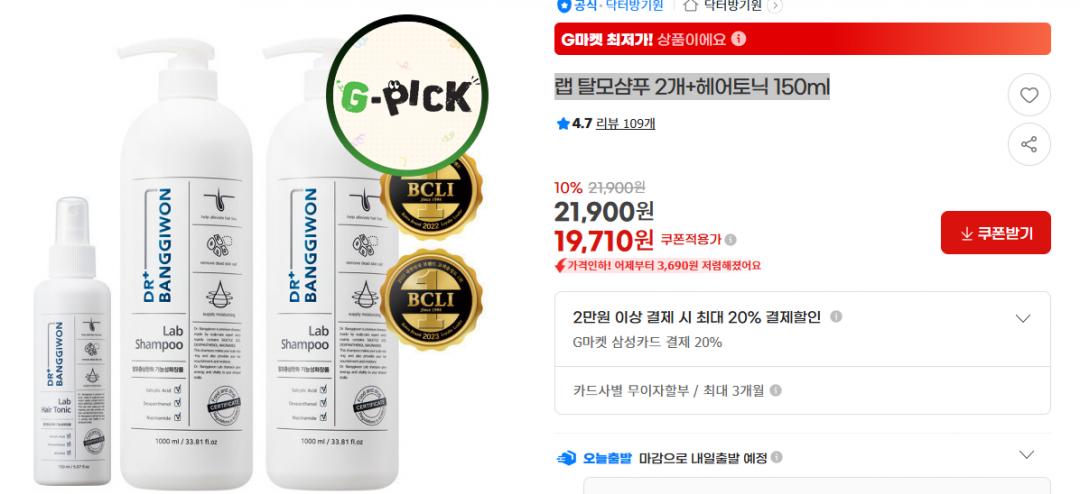The width and height of the screenshot is (1080, 494).
Task: Click info icon next to 무이자할부
Action: point(776,391)
